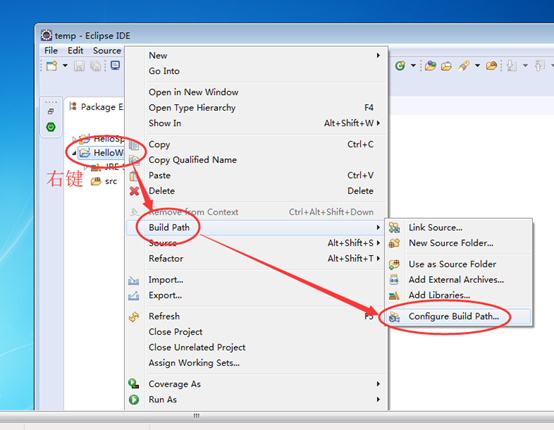Image resolution: width=554 pixels, height=430 pixels.
Task: Open dropdown beside Next Annotation icon
Action: click(x=525, y=66)
